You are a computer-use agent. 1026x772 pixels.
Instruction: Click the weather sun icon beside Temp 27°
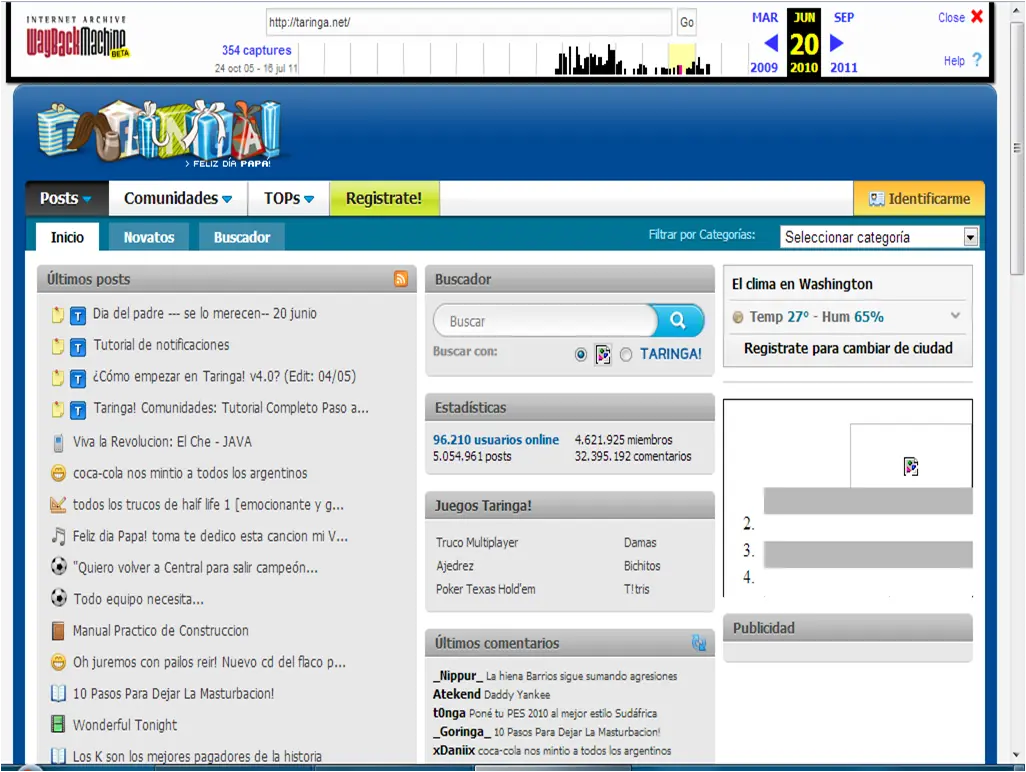737,317
